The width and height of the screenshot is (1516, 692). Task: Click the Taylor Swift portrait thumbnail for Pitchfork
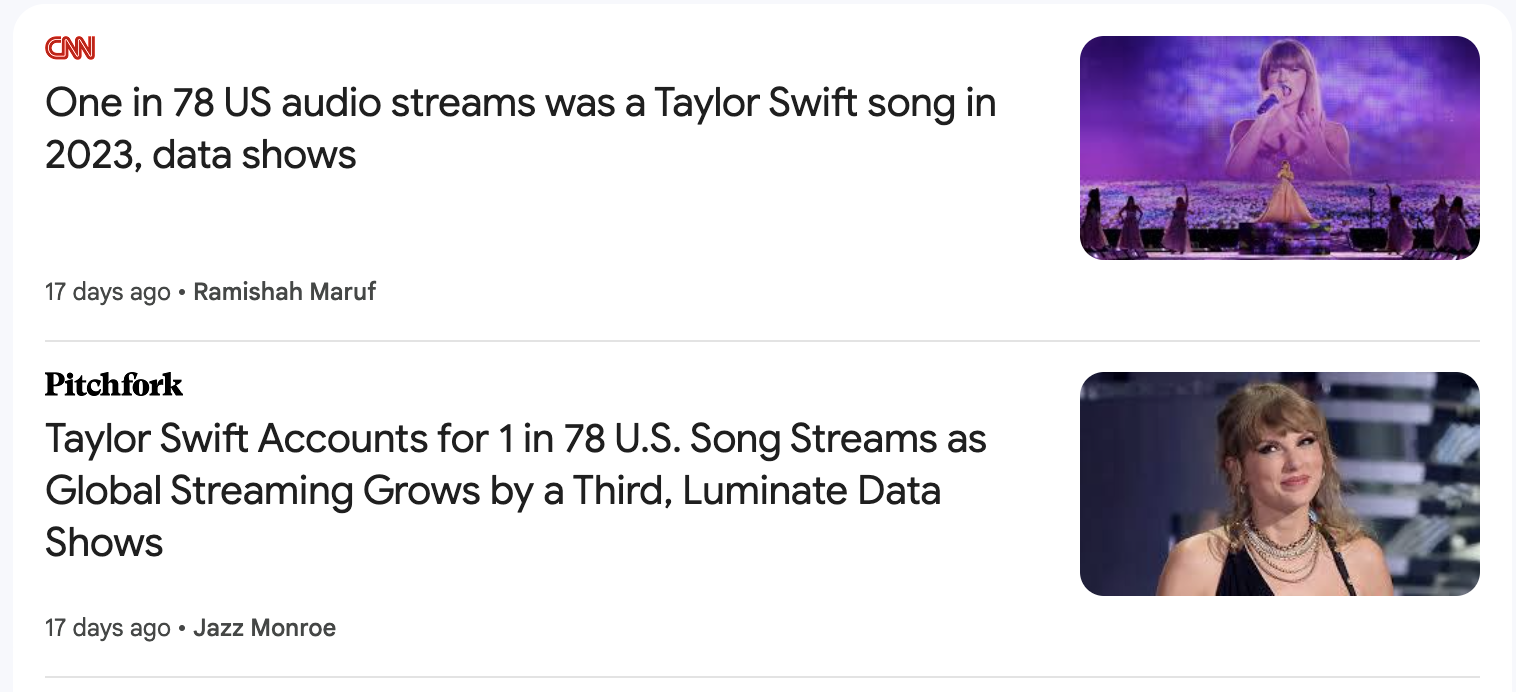pyautogui.click(x=1279, y=484)
